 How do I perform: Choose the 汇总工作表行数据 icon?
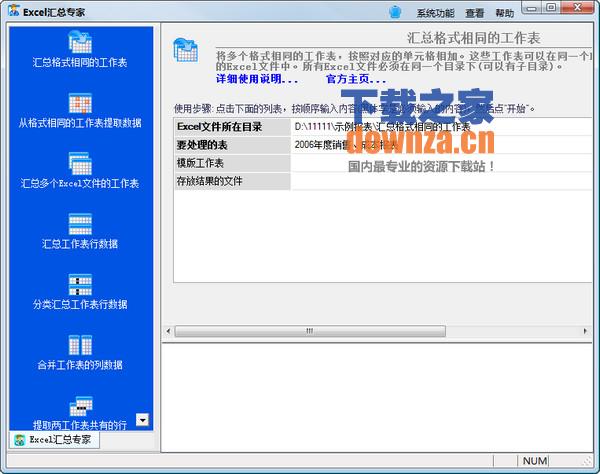pyautogui.click(x=80, y=224)
